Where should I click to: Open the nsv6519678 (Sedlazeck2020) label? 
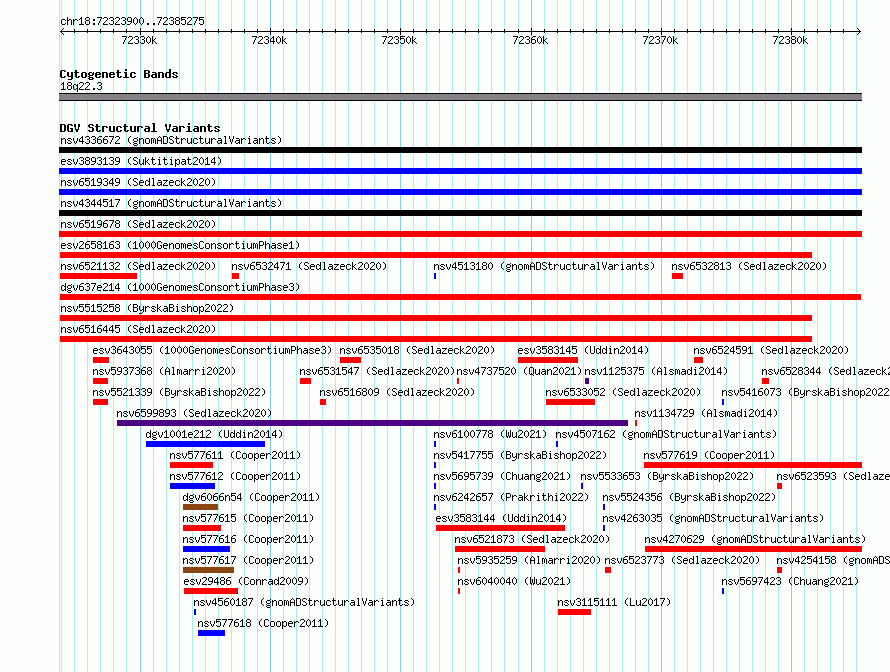point(138,224)
